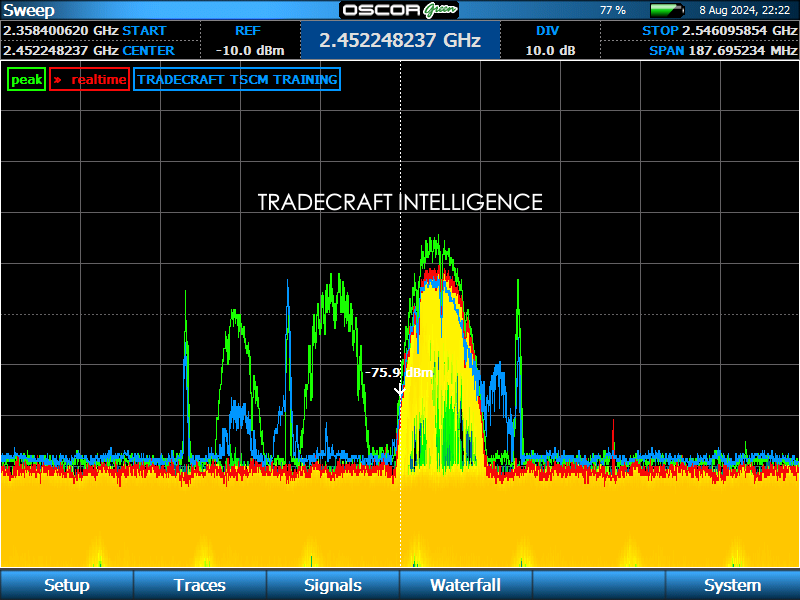
Task: Open the System menu
Action: (x=733, y=585)
